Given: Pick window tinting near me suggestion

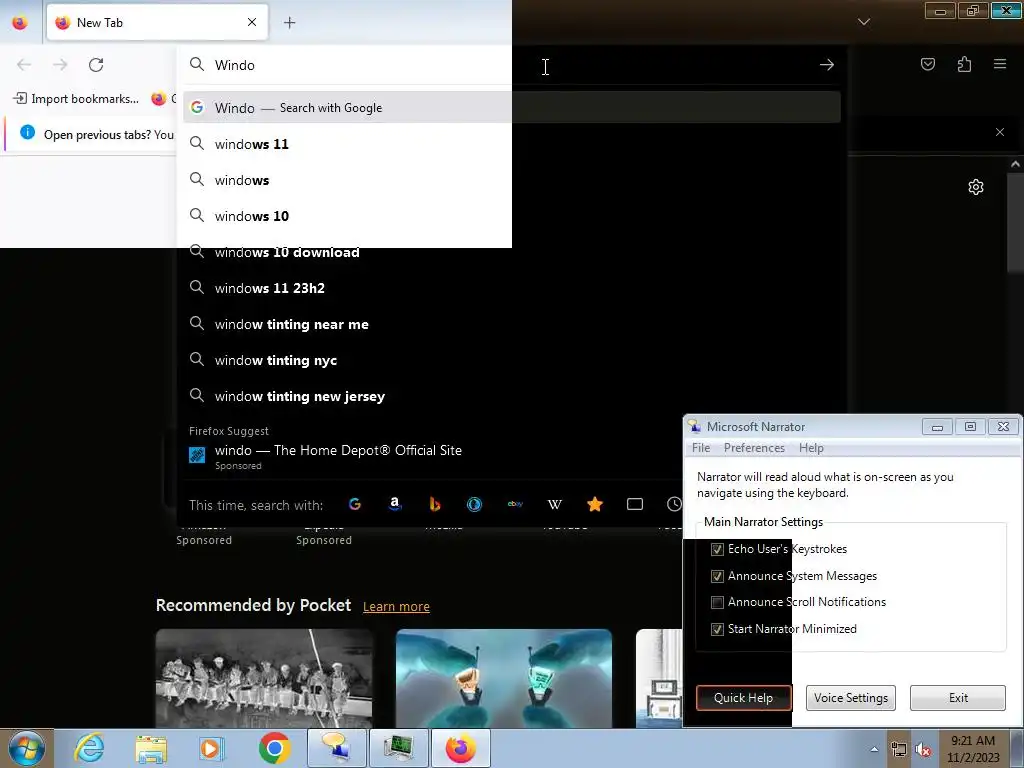Looking at the screenshot, I should pyautogui.click(x=512, y=324).
